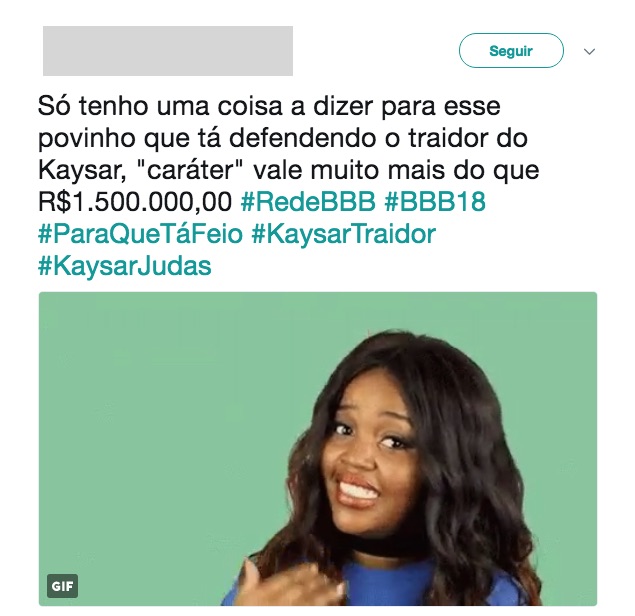Click the grayed-out profile name area

click(168, 51)
